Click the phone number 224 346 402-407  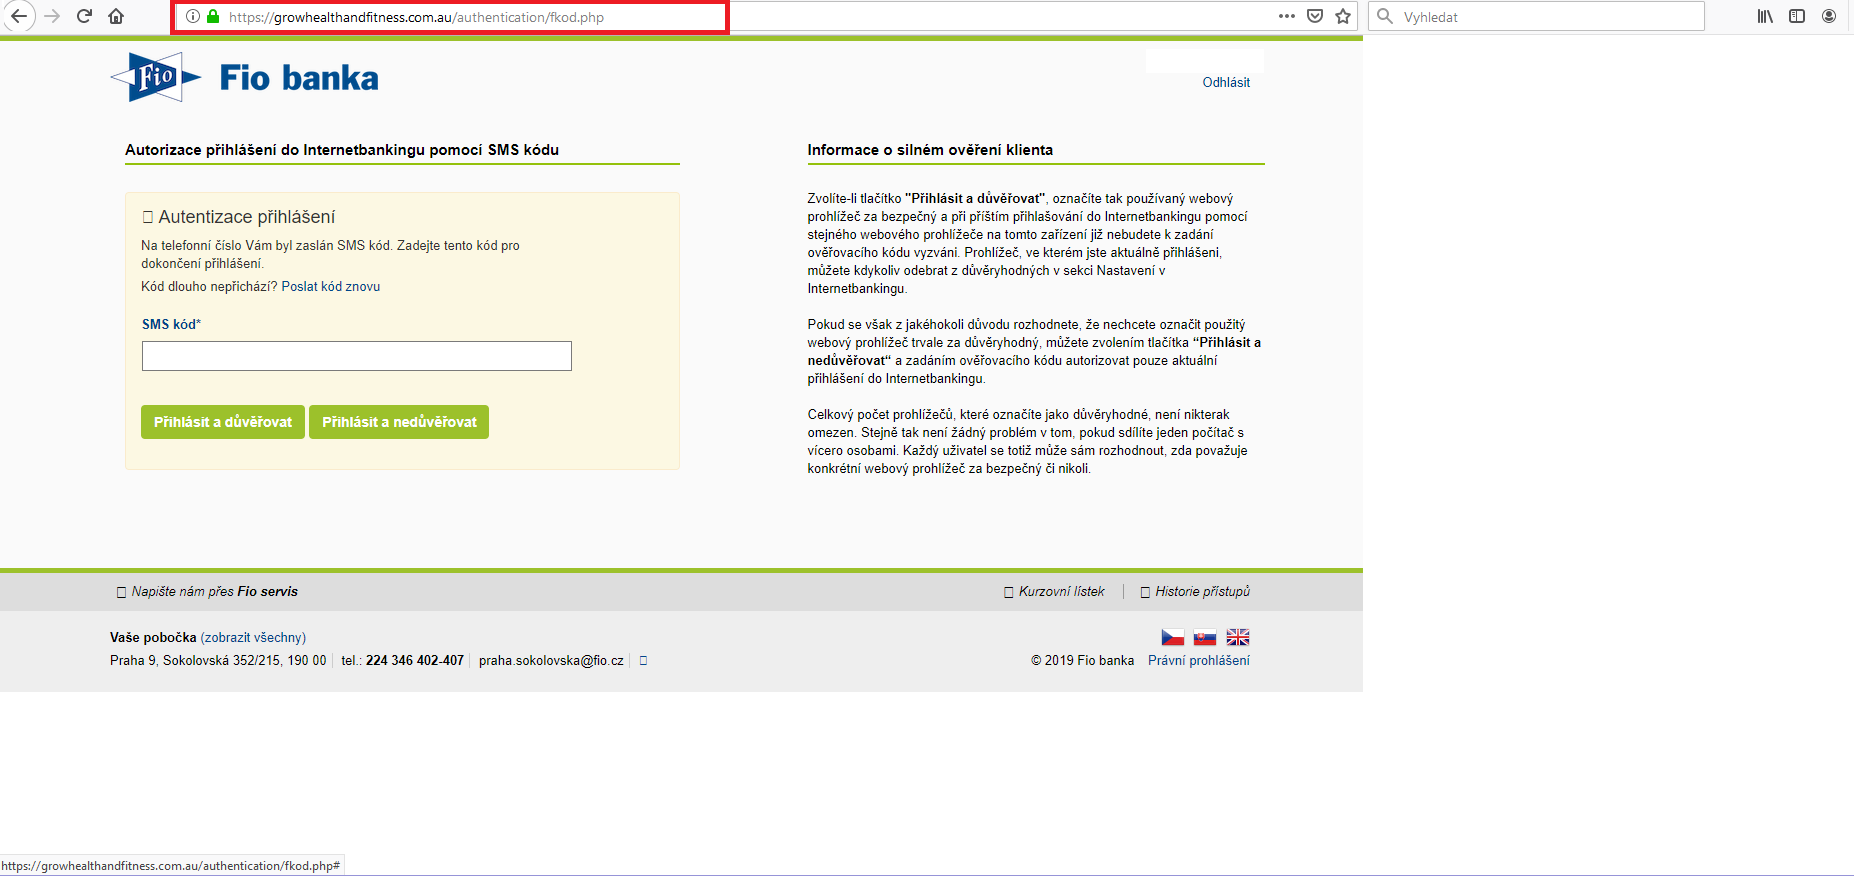tap(415, 660)
